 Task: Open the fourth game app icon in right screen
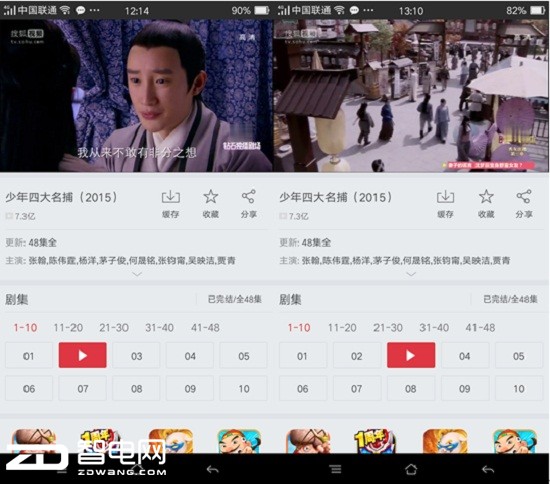(x=514, y=441)
